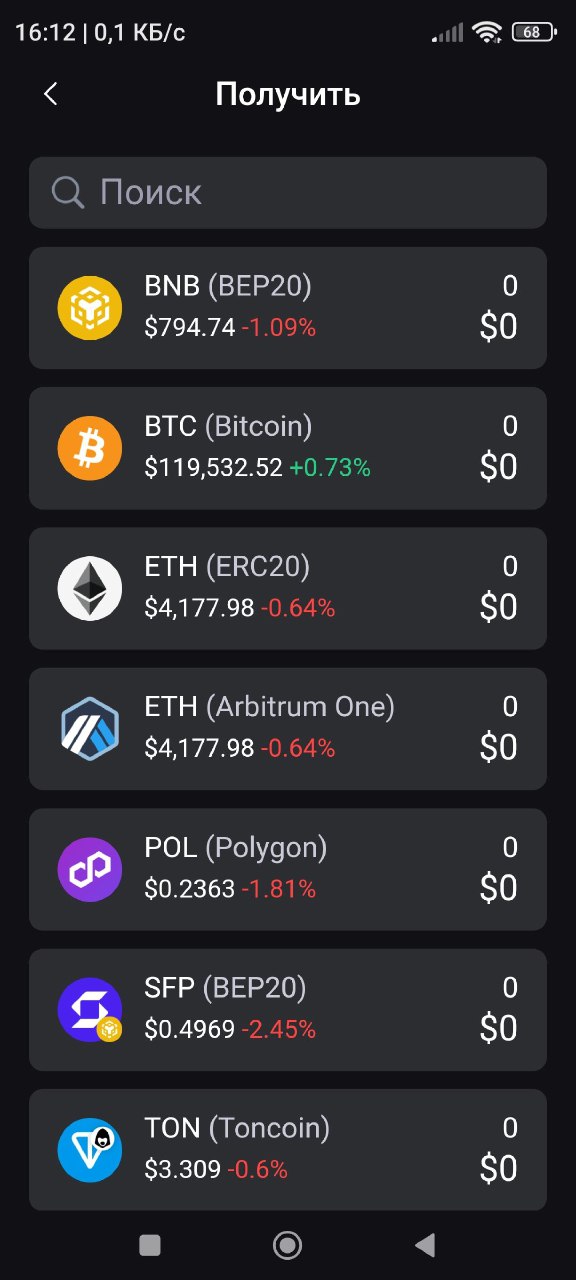The width and height of the screenshot is (576, 1280).
Task: Click the SFP SafePal token icon
Action: point(90,1009)
